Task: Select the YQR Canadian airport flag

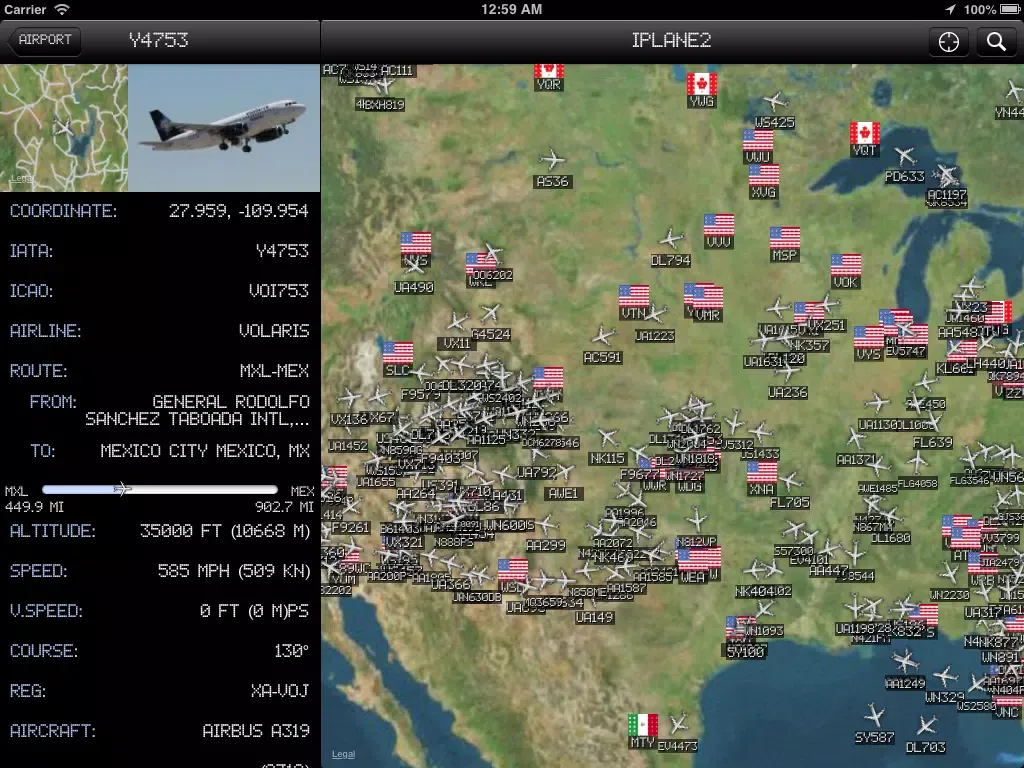Action: click(549, 71)
